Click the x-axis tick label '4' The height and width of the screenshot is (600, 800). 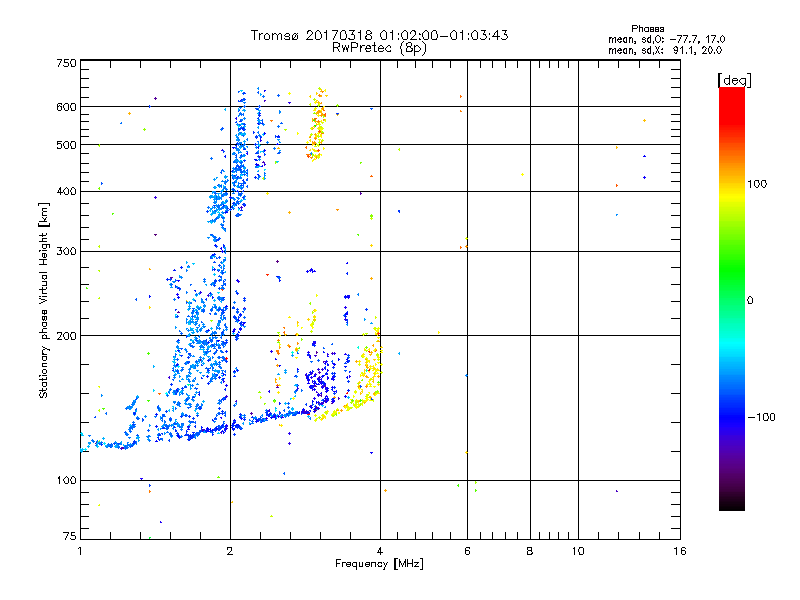click(x=380, y=551)
